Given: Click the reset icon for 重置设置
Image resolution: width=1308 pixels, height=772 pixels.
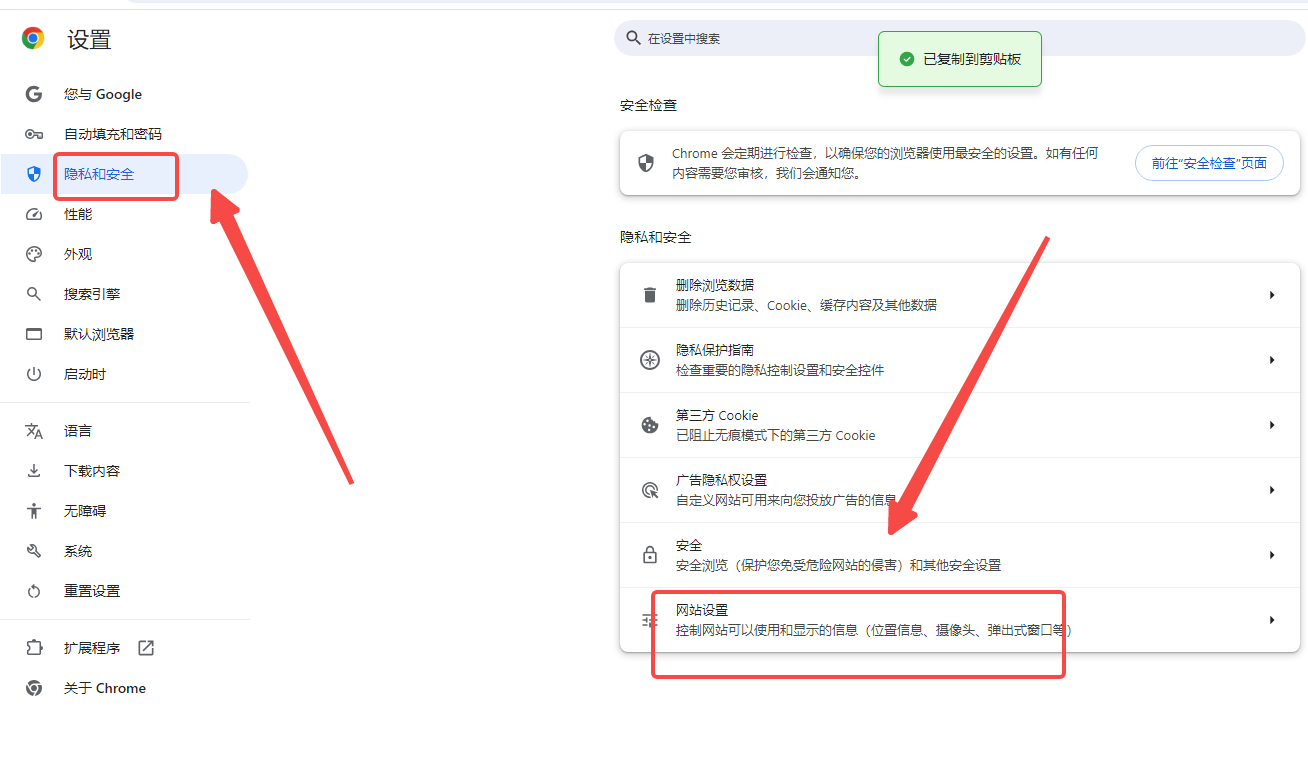Looking at the screenshot, I should click(34, 591).
